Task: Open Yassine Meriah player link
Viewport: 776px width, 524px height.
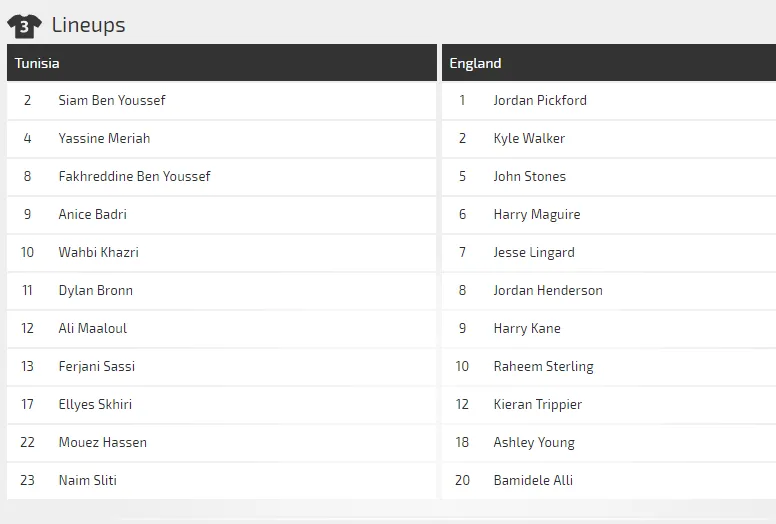Action: 104,139
